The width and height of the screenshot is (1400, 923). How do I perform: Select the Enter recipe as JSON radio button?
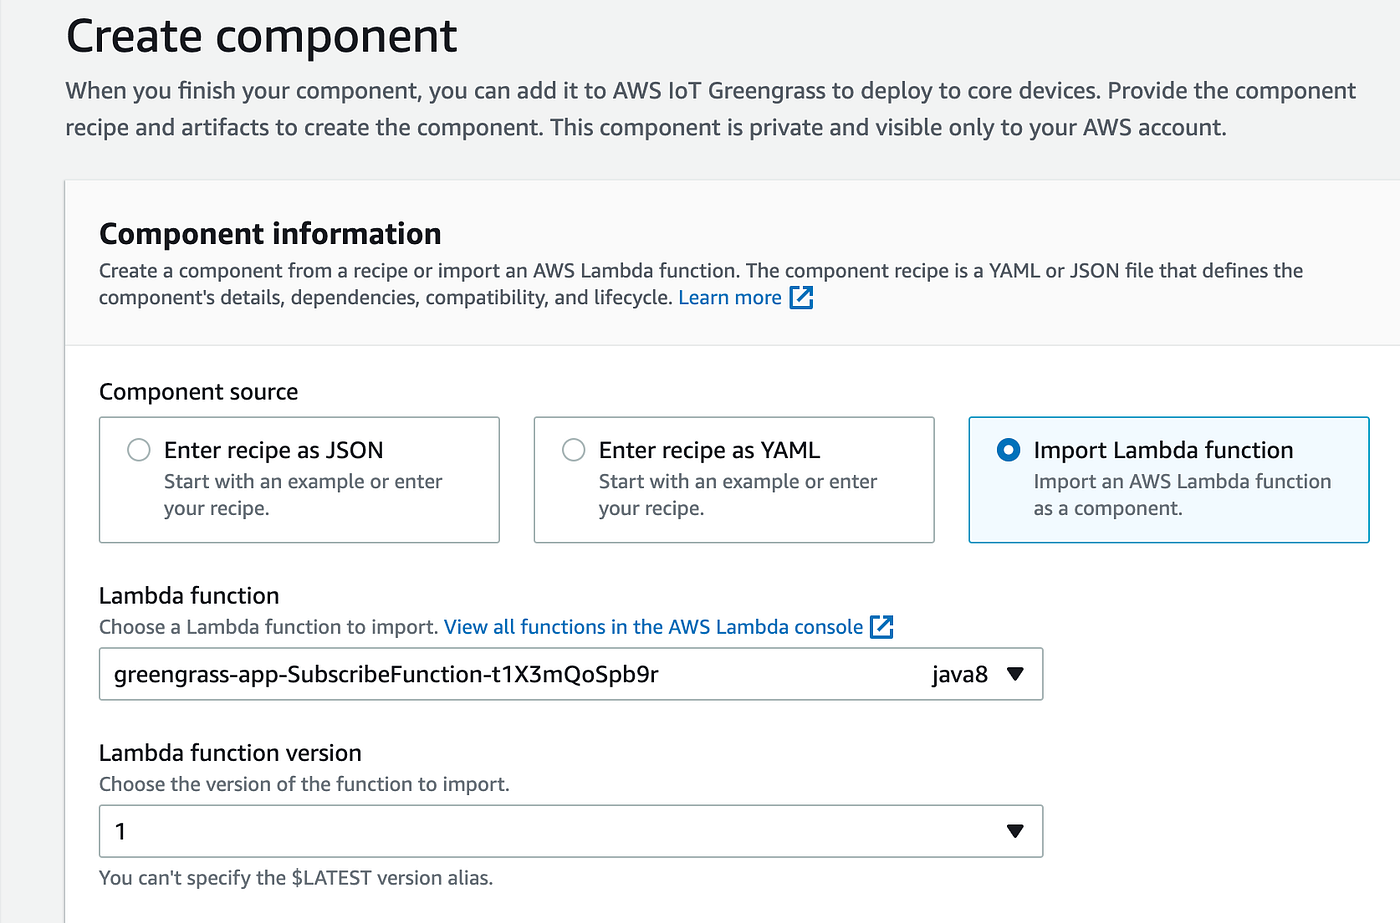[x=139, y=450]
